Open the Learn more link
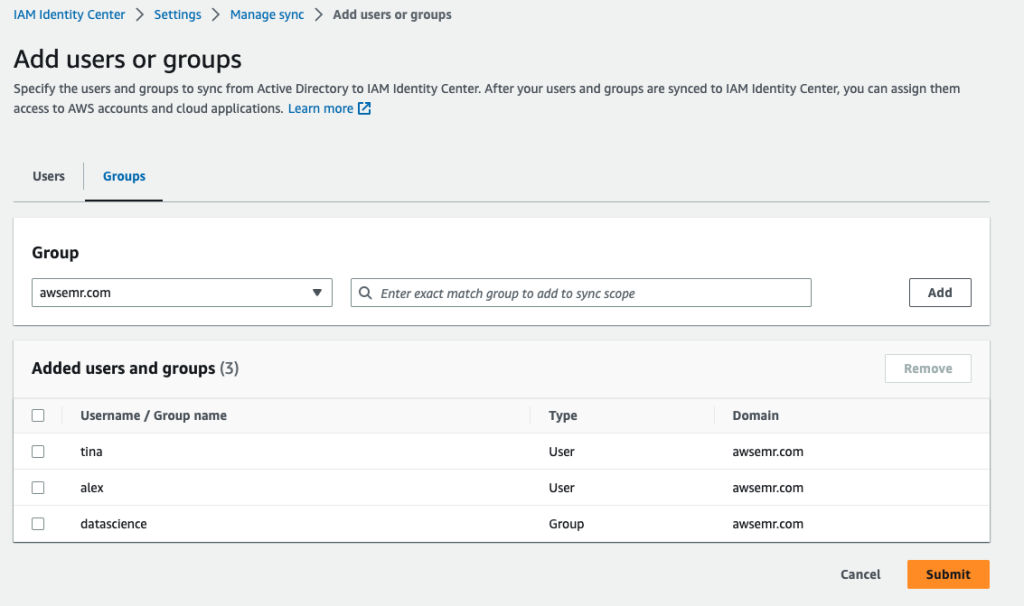The image size is (1024, 606). (320, 109)
